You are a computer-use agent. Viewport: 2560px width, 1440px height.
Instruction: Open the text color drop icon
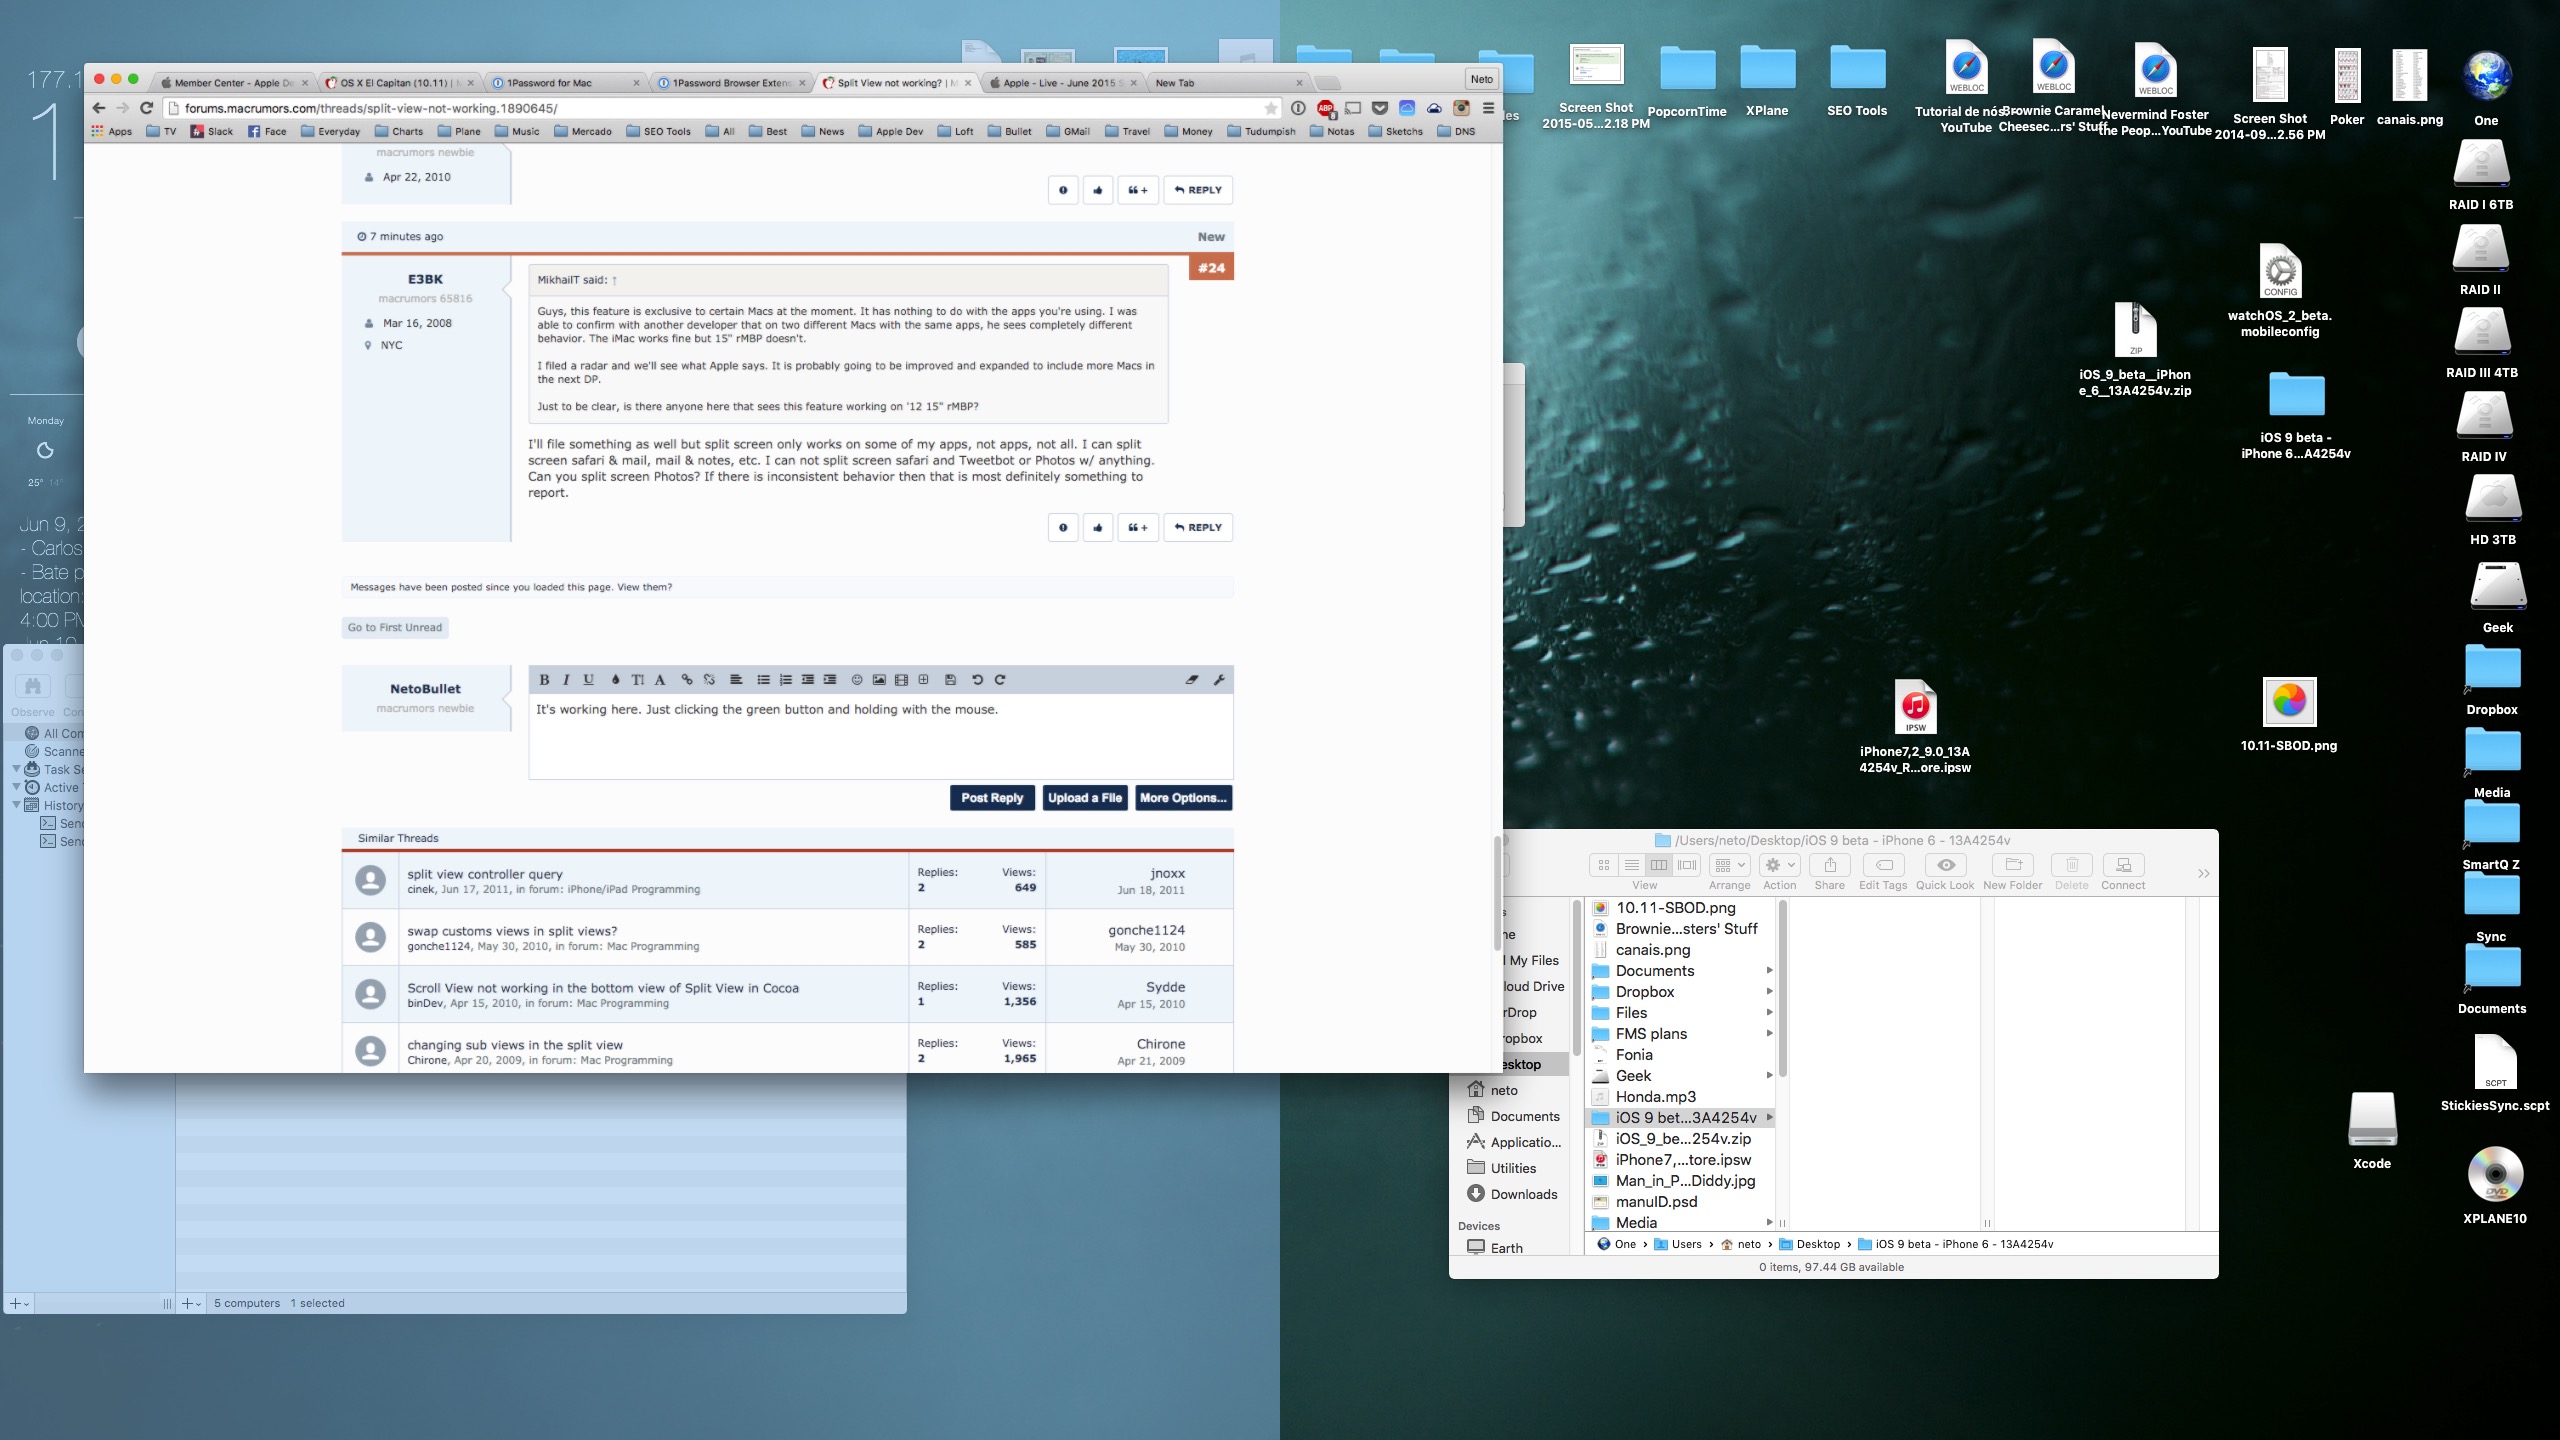(615, 680)
